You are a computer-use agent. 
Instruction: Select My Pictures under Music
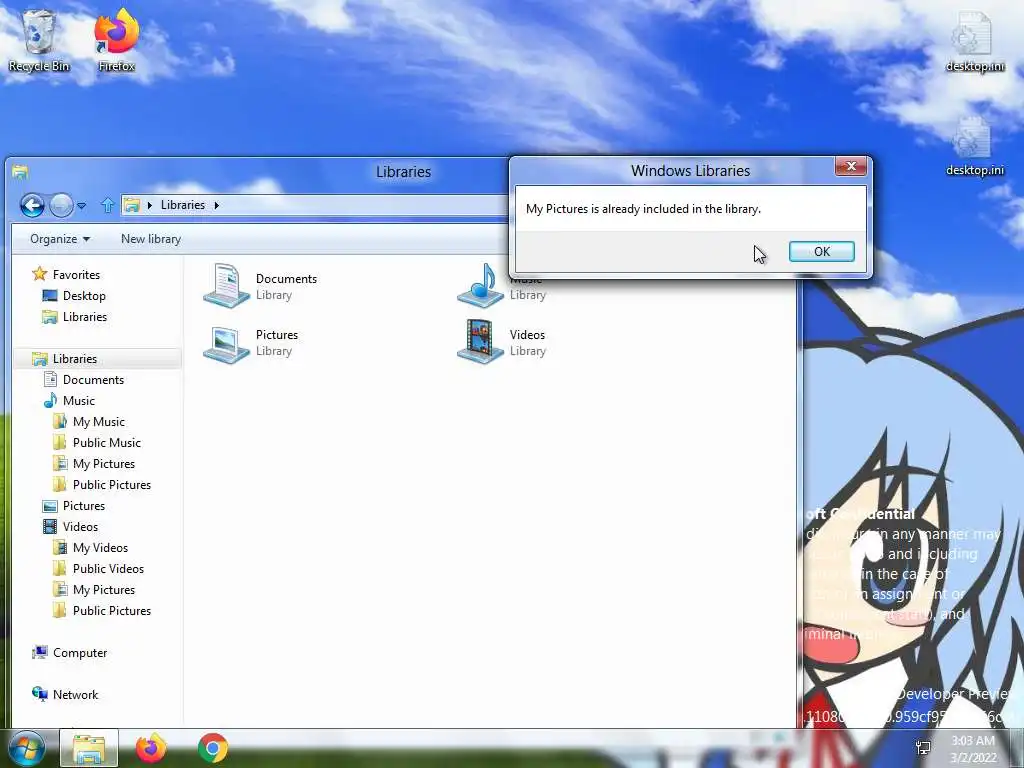point(104,464)
